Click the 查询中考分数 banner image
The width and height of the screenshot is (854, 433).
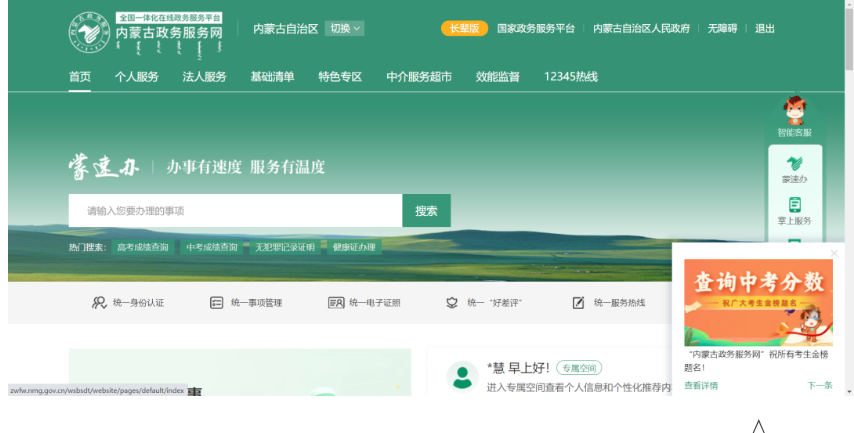pos(758,302)
